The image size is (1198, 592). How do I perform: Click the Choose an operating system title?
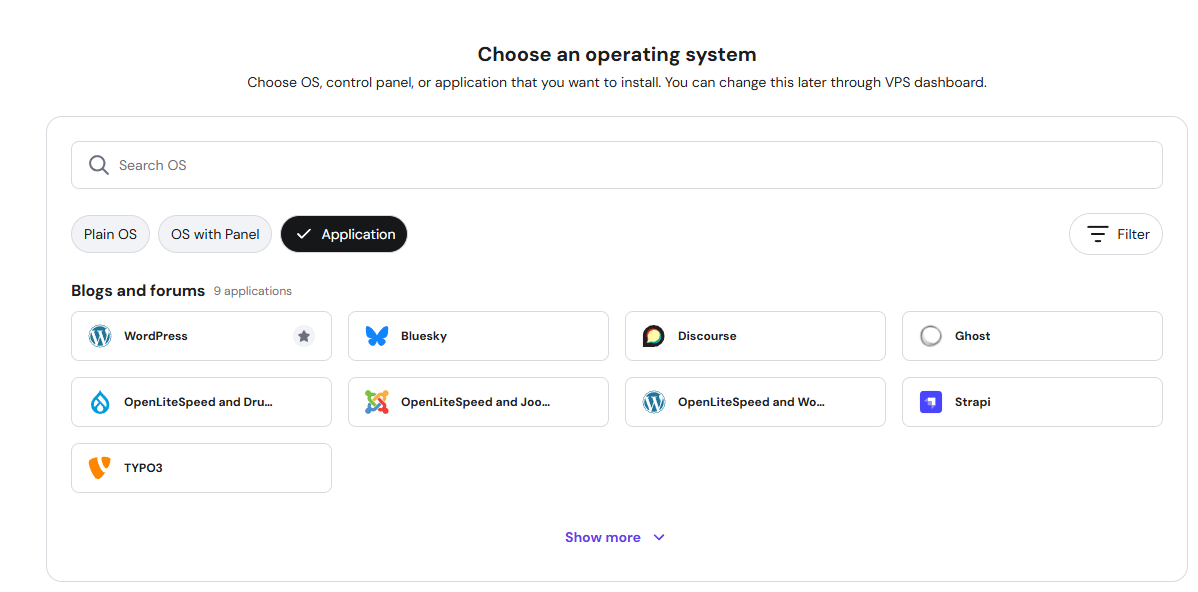[617, 54]
